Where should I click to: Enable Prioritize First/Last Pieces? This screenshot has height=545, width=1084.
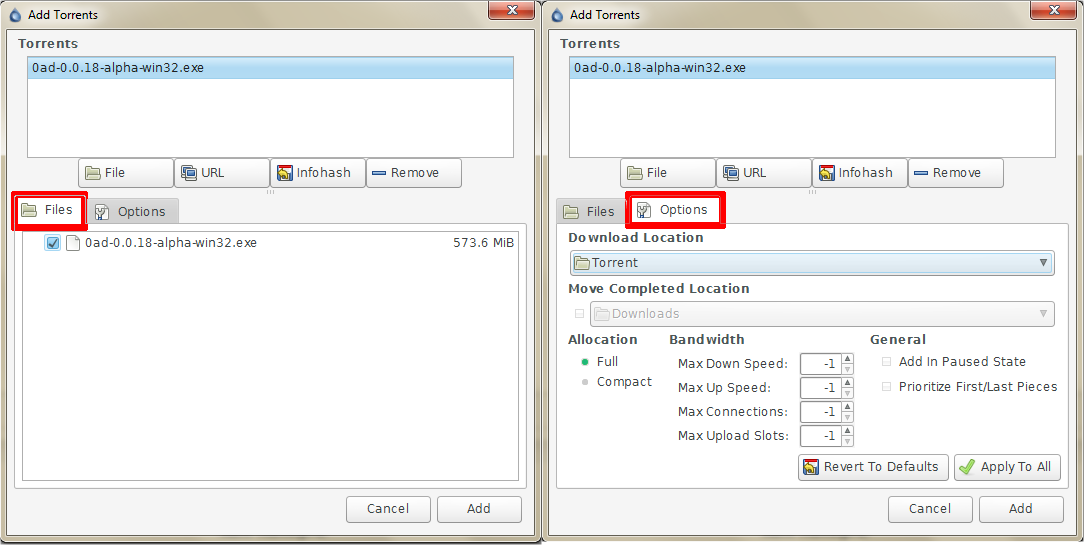[x=886, y=387]
